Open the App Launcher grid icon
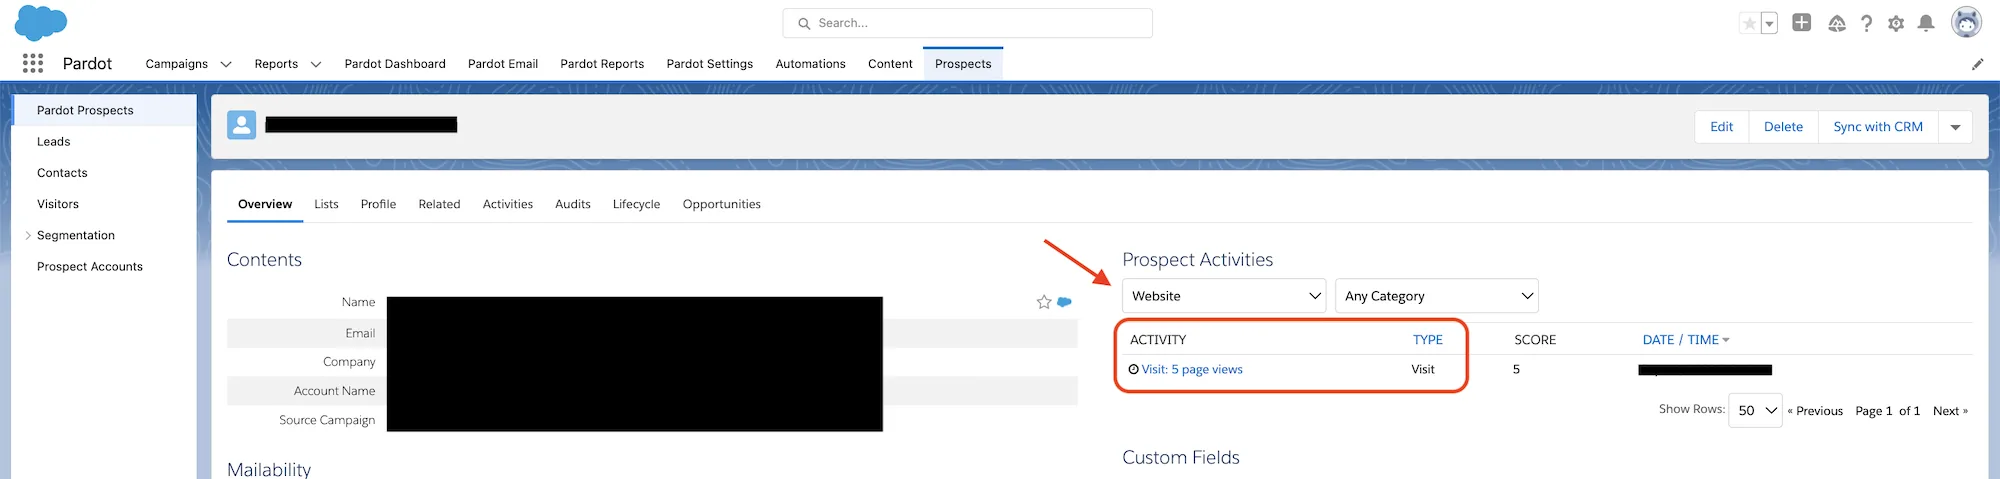This screenshot has height=479, width=2000. click(x=33, y=63)
